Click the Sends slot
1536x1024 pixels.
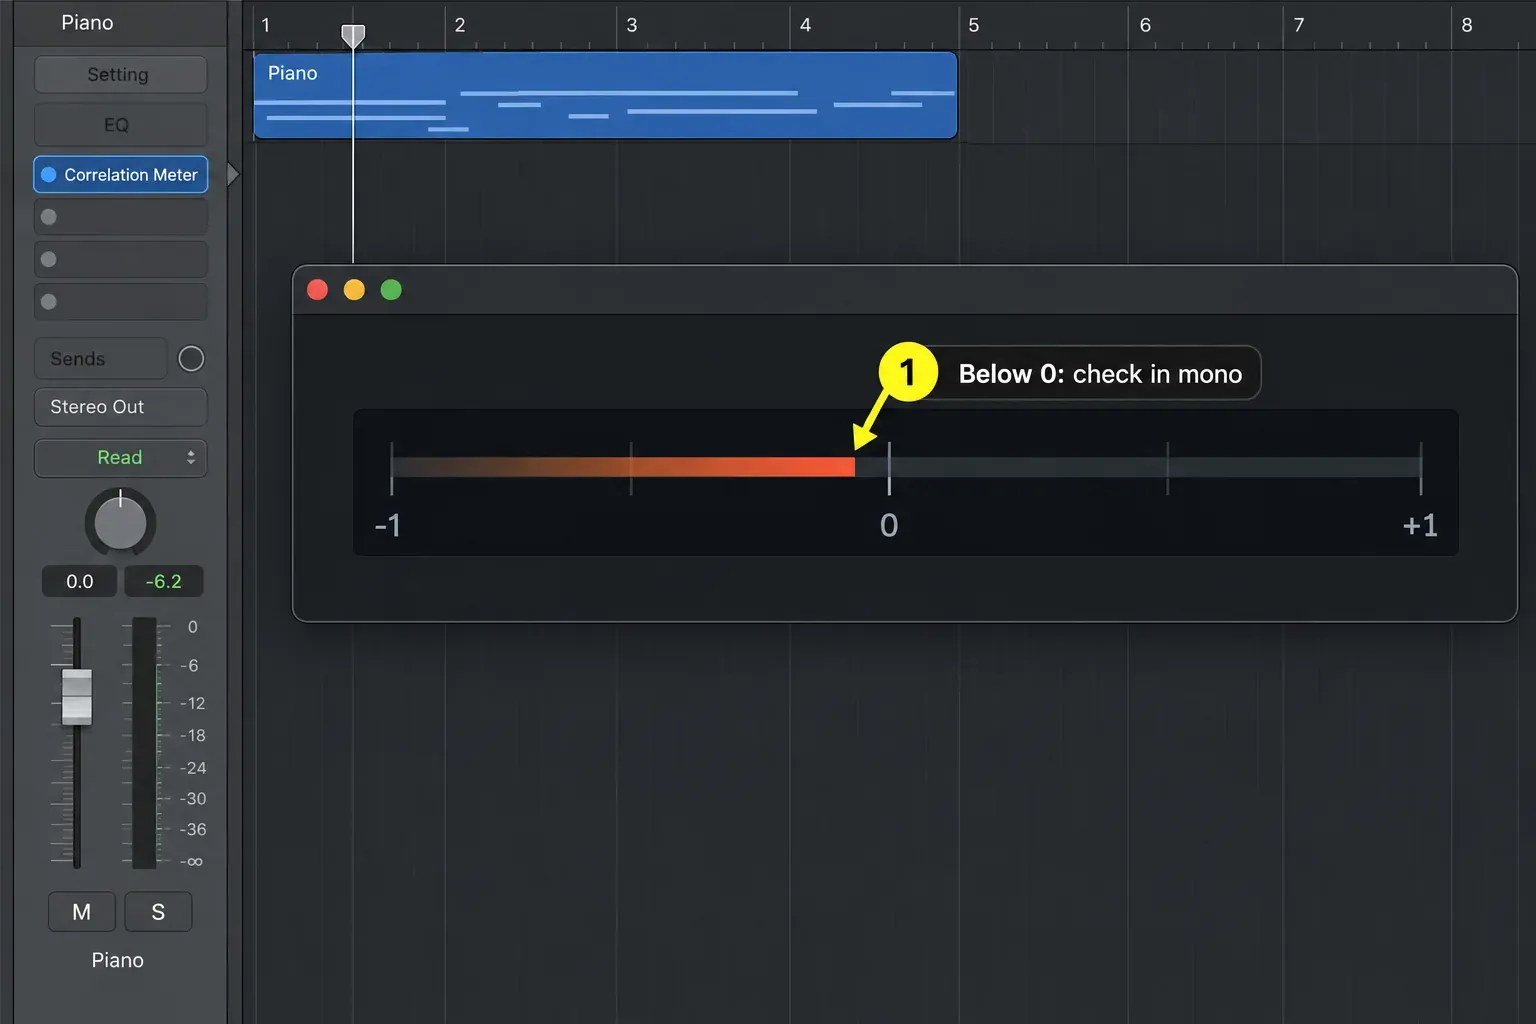click(x=101, y=359)
